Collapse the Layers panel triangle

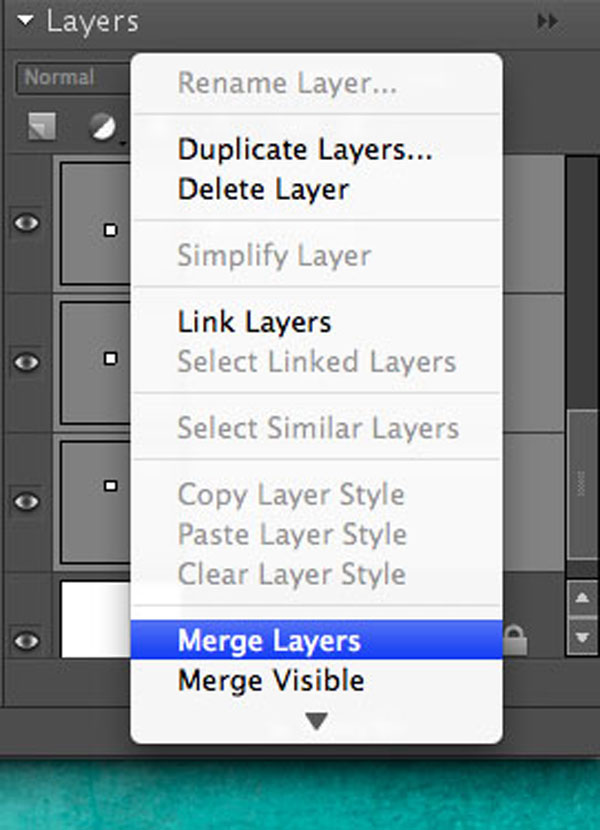(x=26, y=21)
